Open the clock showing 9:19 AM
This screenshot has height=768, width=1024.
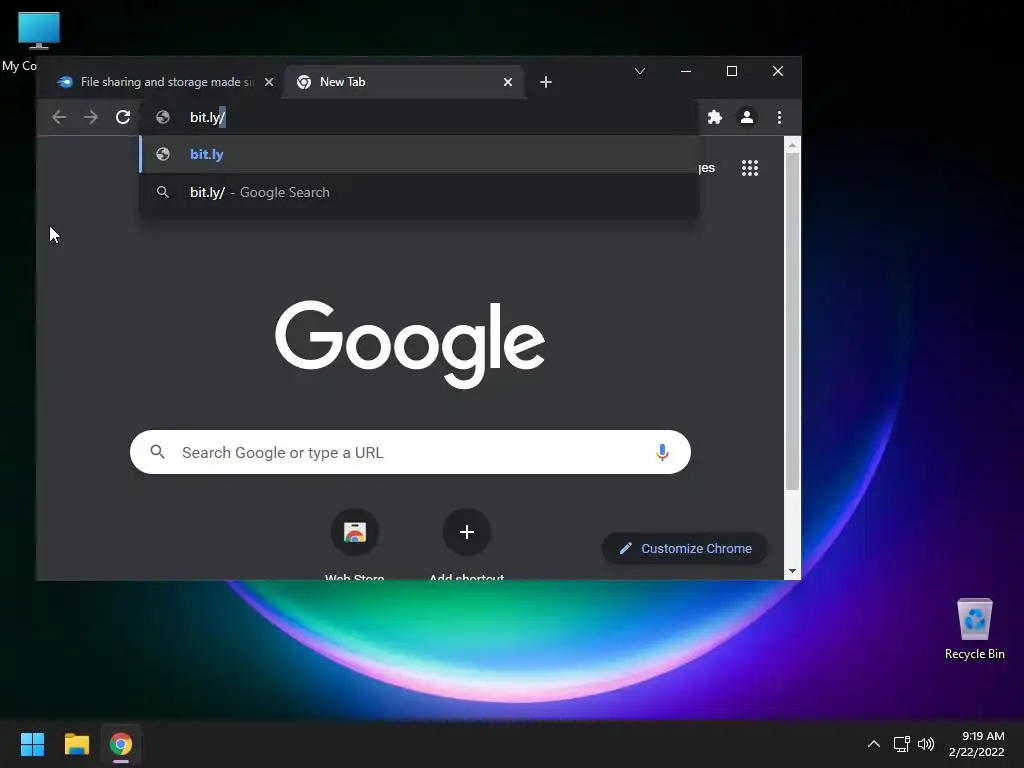coord(976,744)
